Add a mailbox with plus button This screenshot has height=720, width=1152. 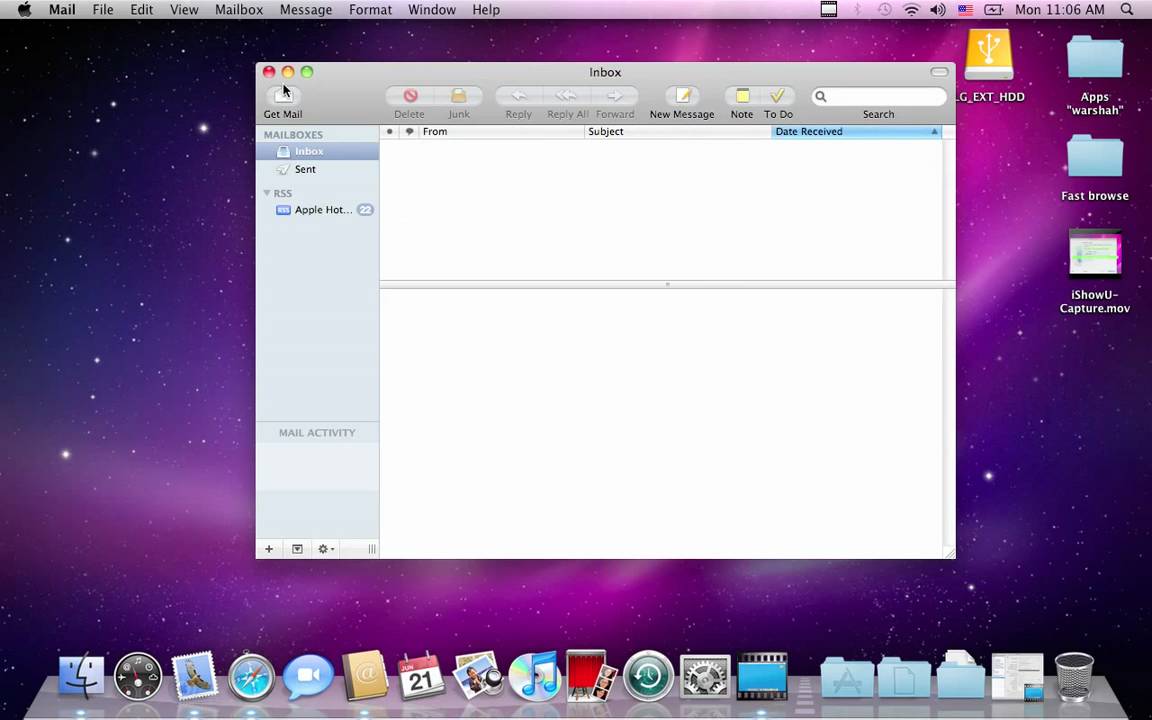coord(269,549)
